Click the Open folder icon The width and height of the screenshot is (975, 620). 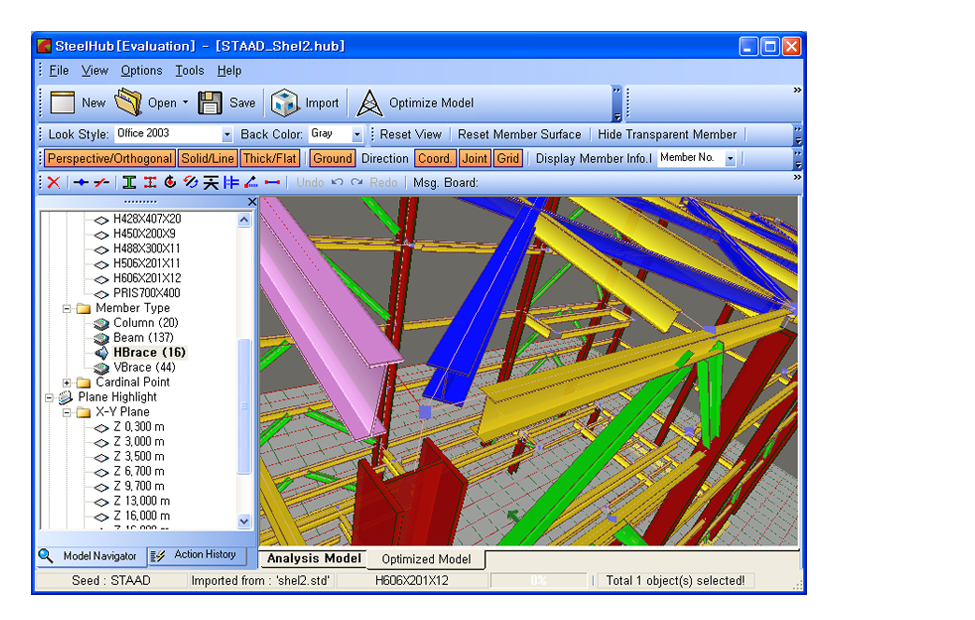(x=129, y=103)
